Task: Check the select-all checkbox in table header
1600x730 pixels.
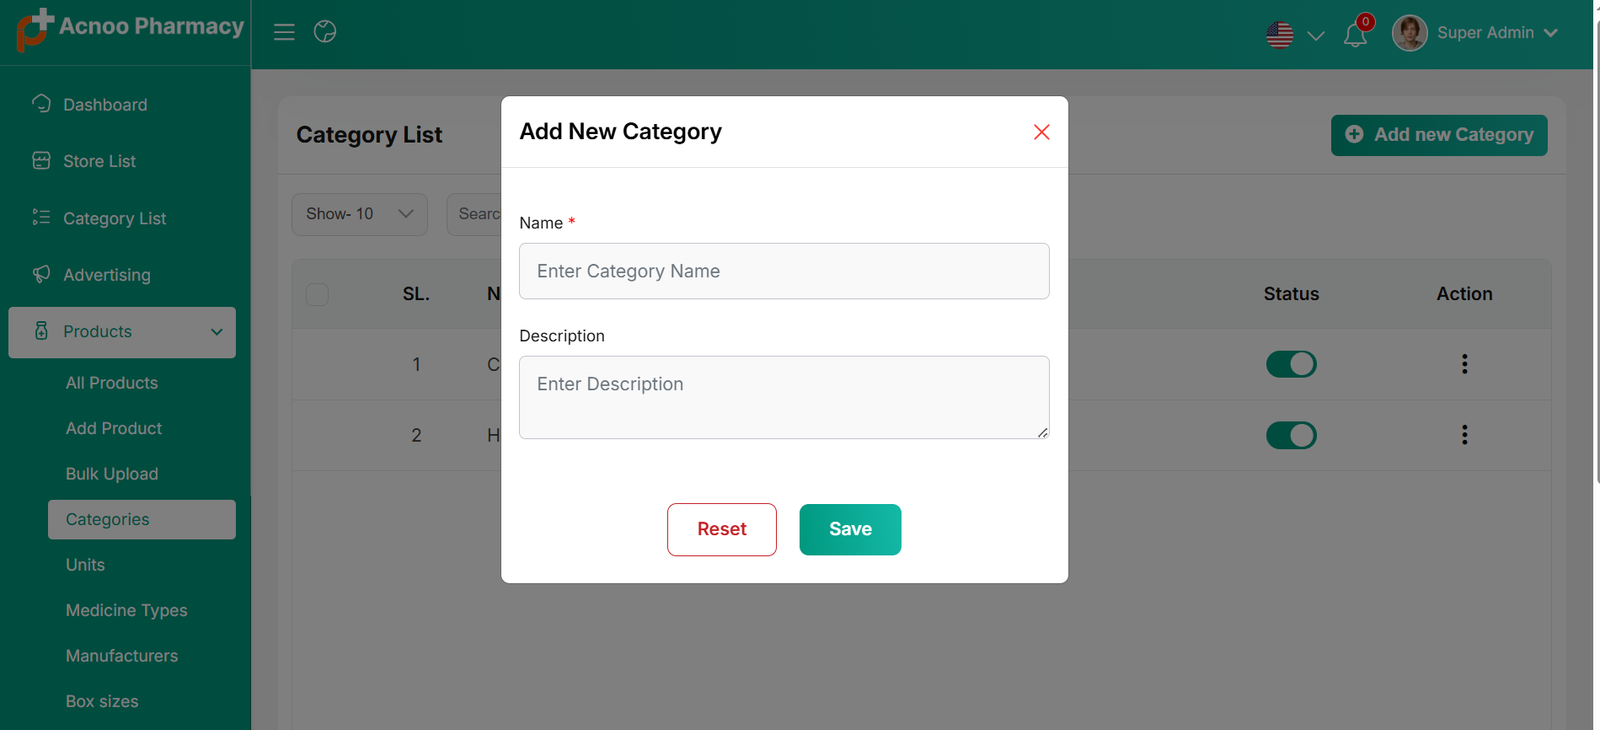Action: point(317,294)
